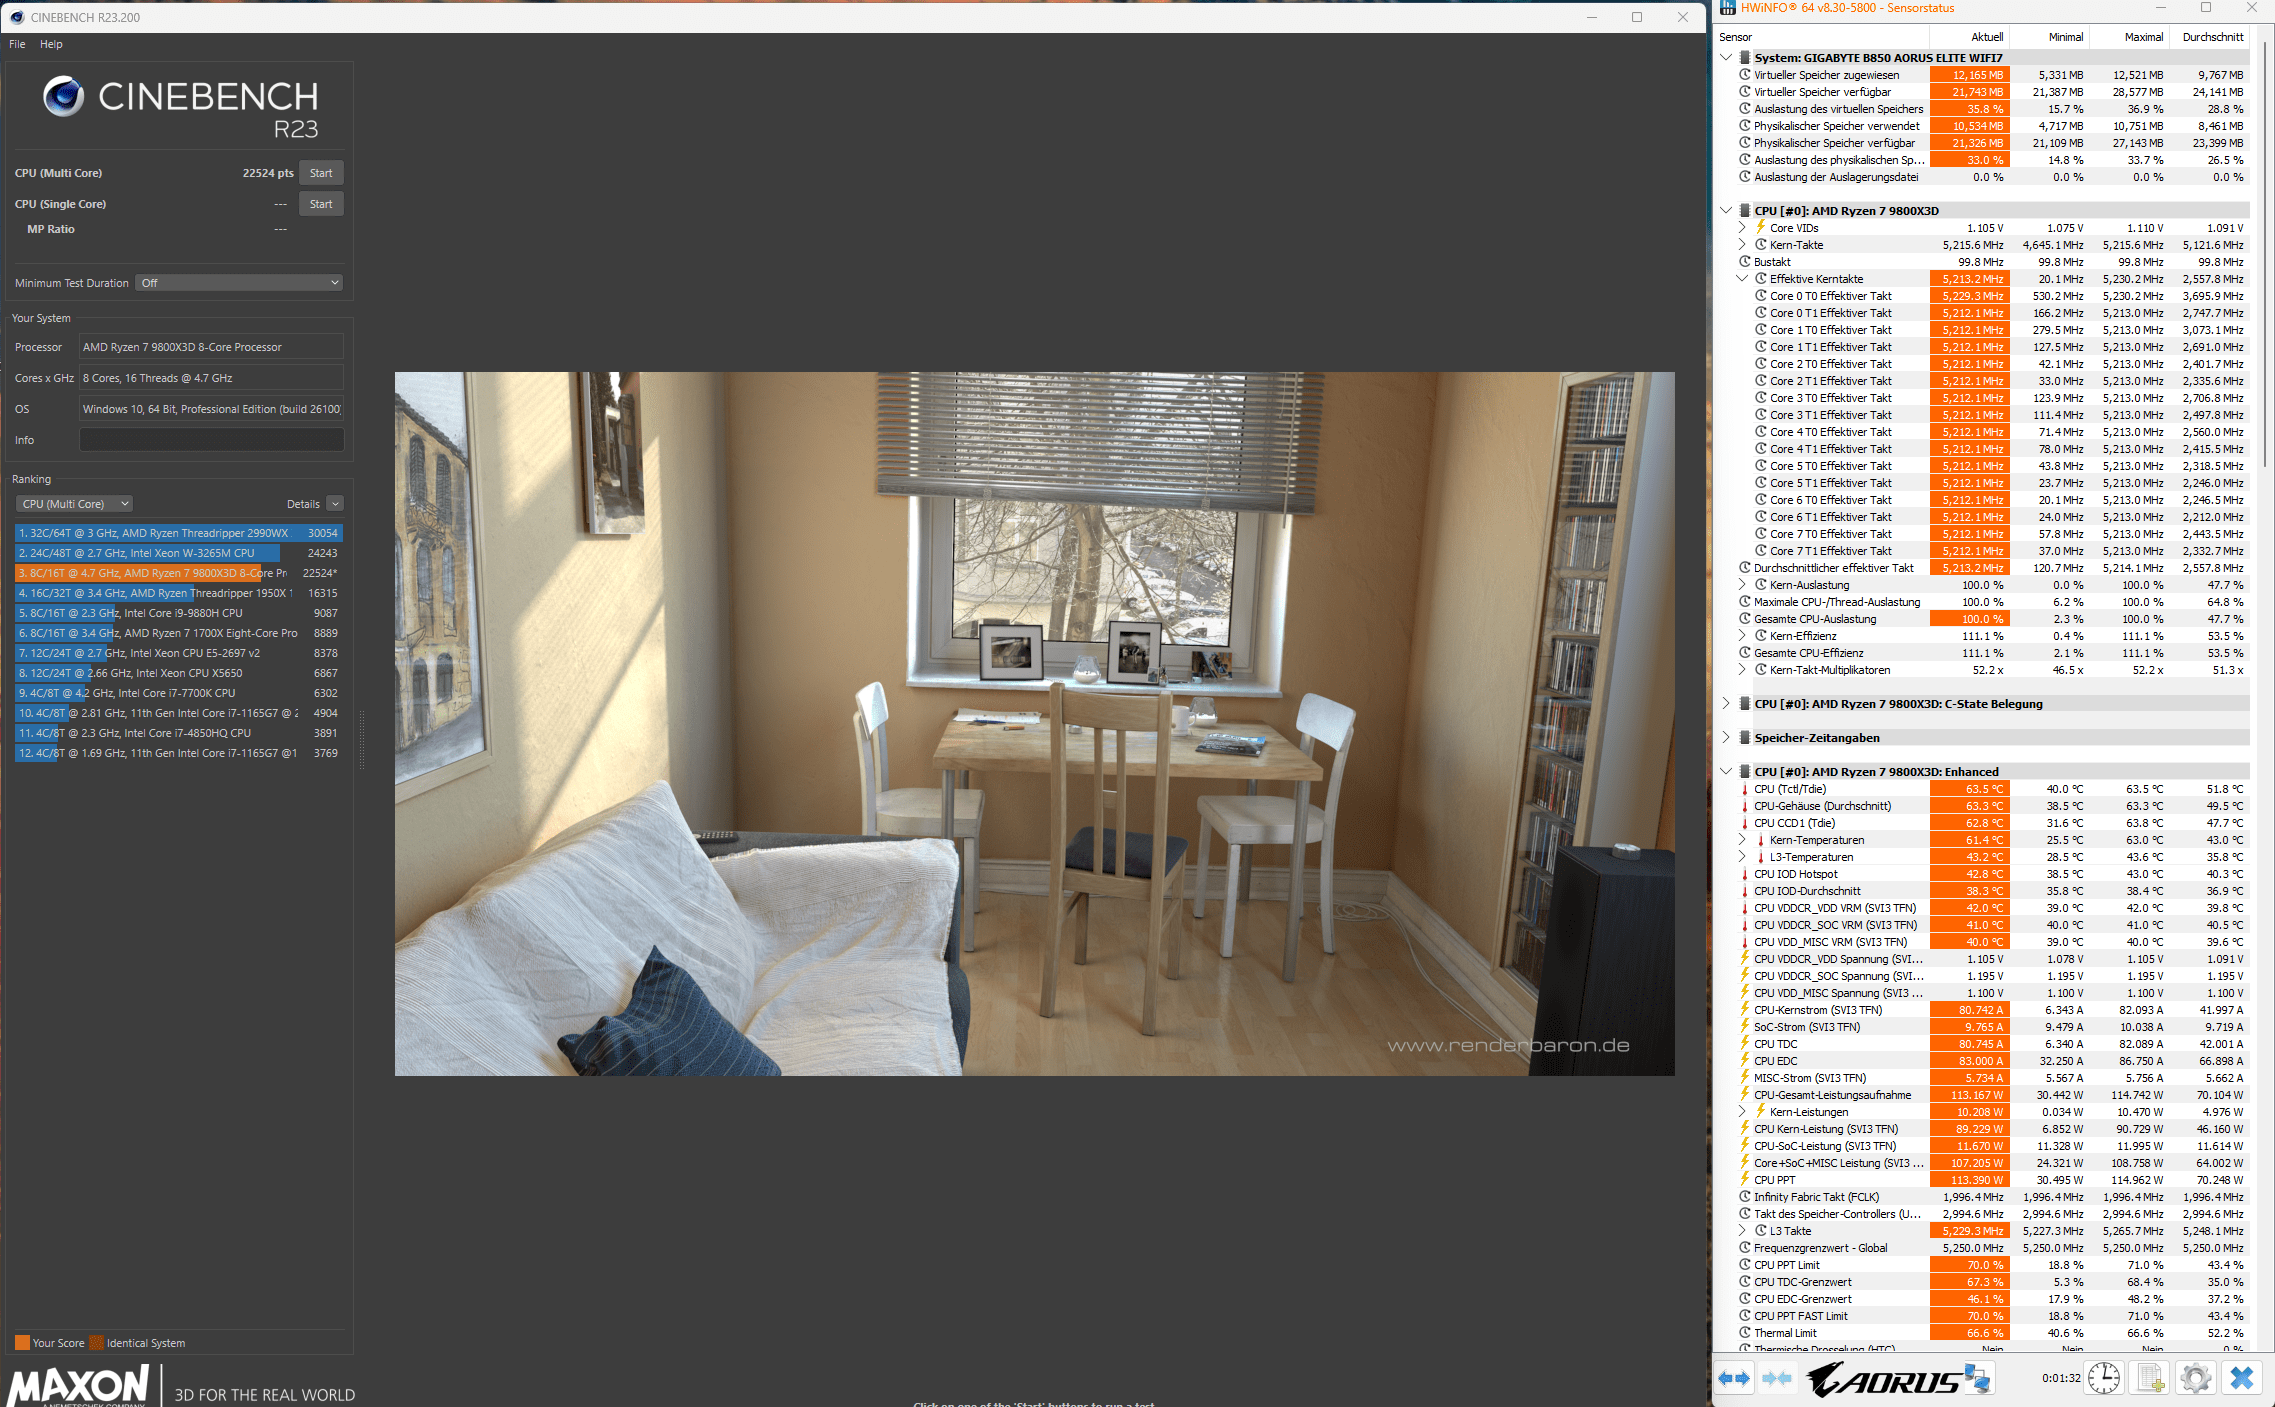Open HWiNFO sensor settings gear
This screenshot has width=2275, height=1407.
[2196, 1378]
